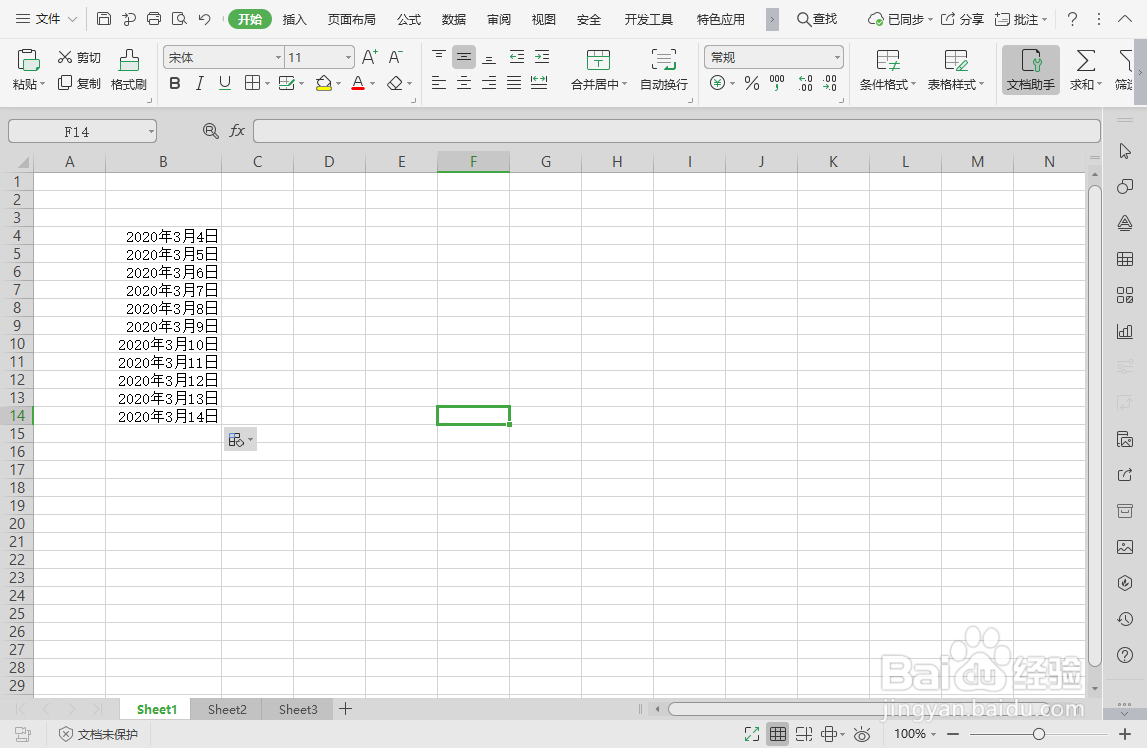Switch to Sheet2 tab
Viewport: 1147px width, 748px height.
(227, 709)
